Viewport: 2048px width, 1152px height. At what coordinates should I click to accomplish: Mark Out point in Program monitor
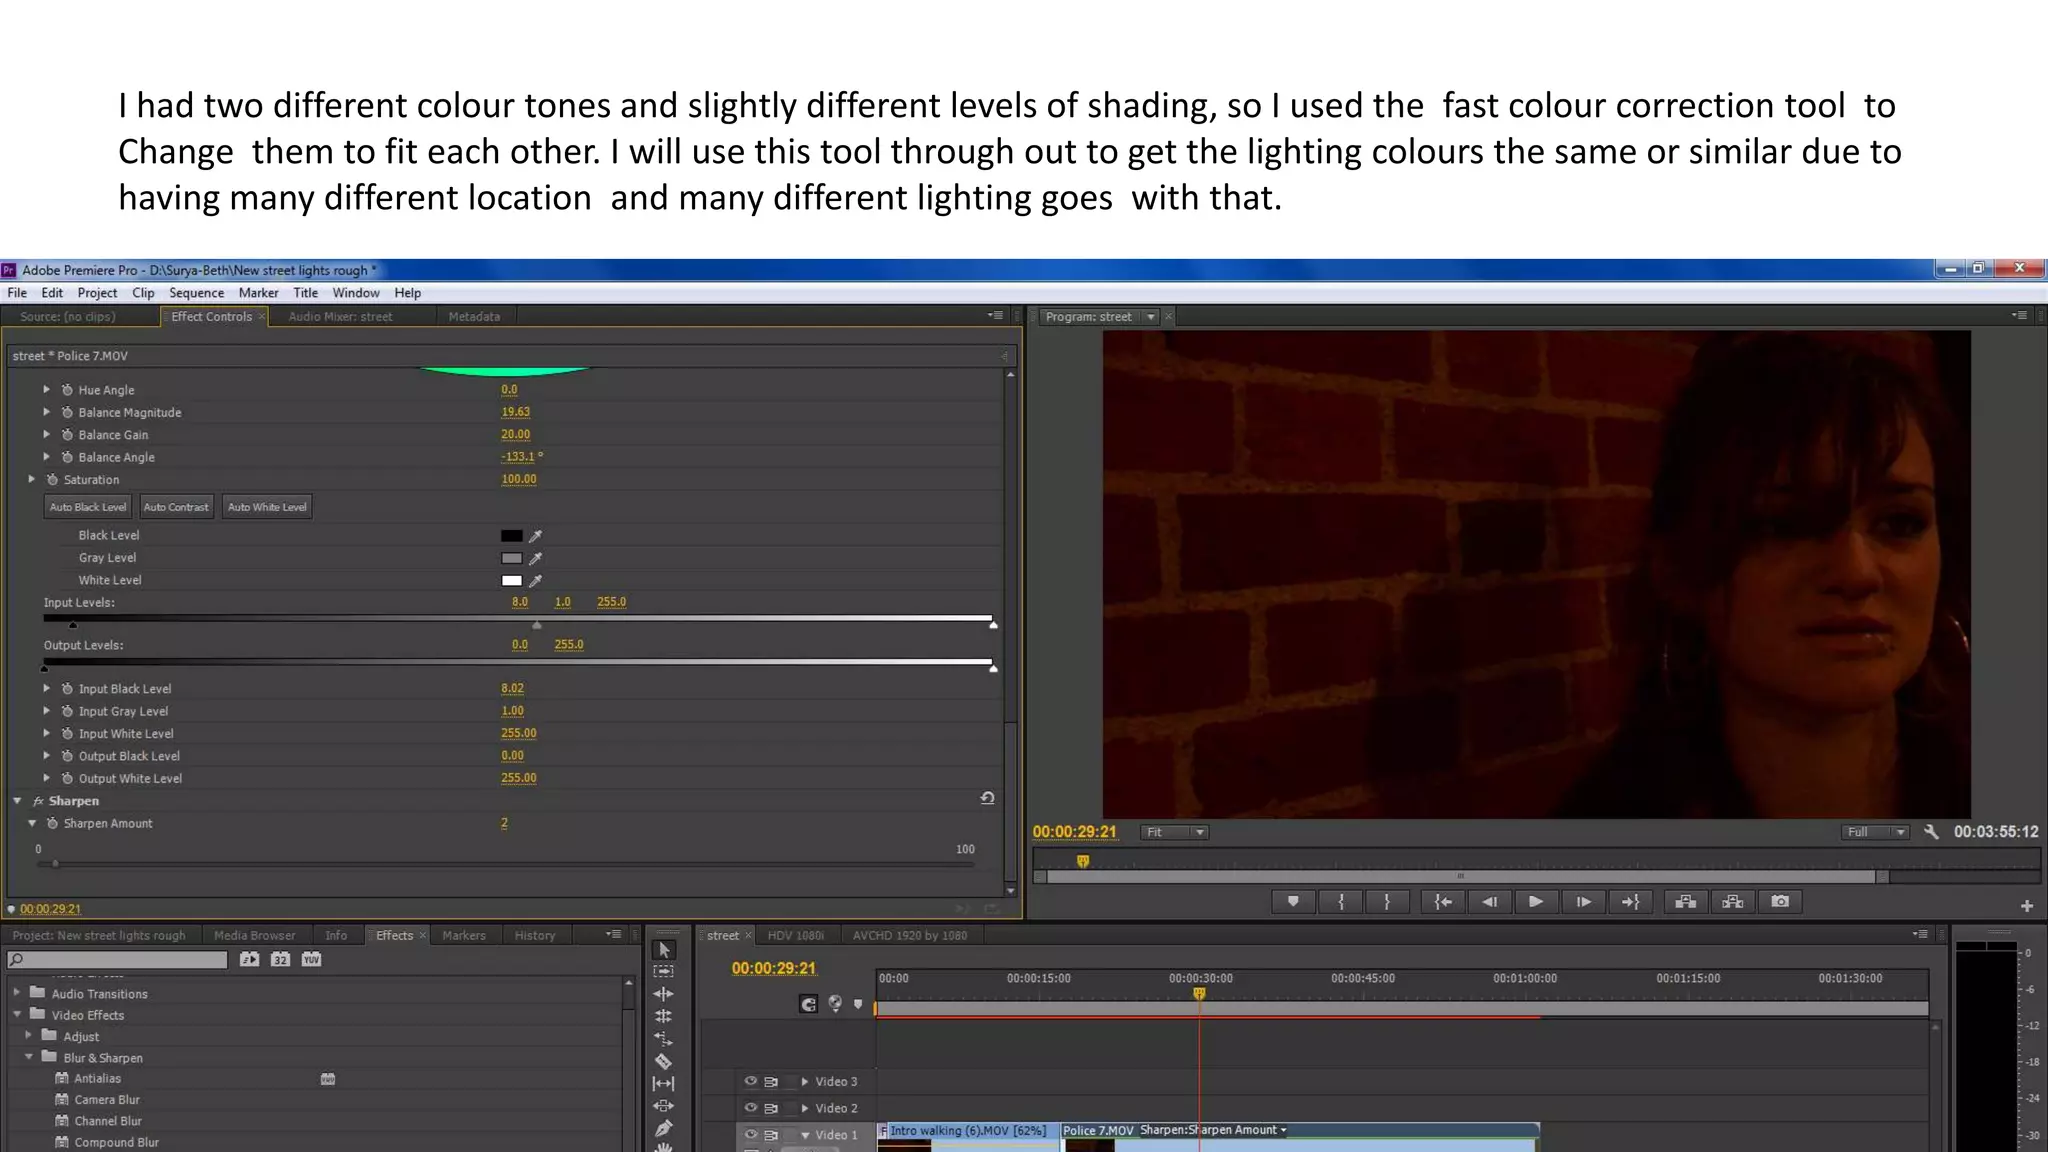1387,902
